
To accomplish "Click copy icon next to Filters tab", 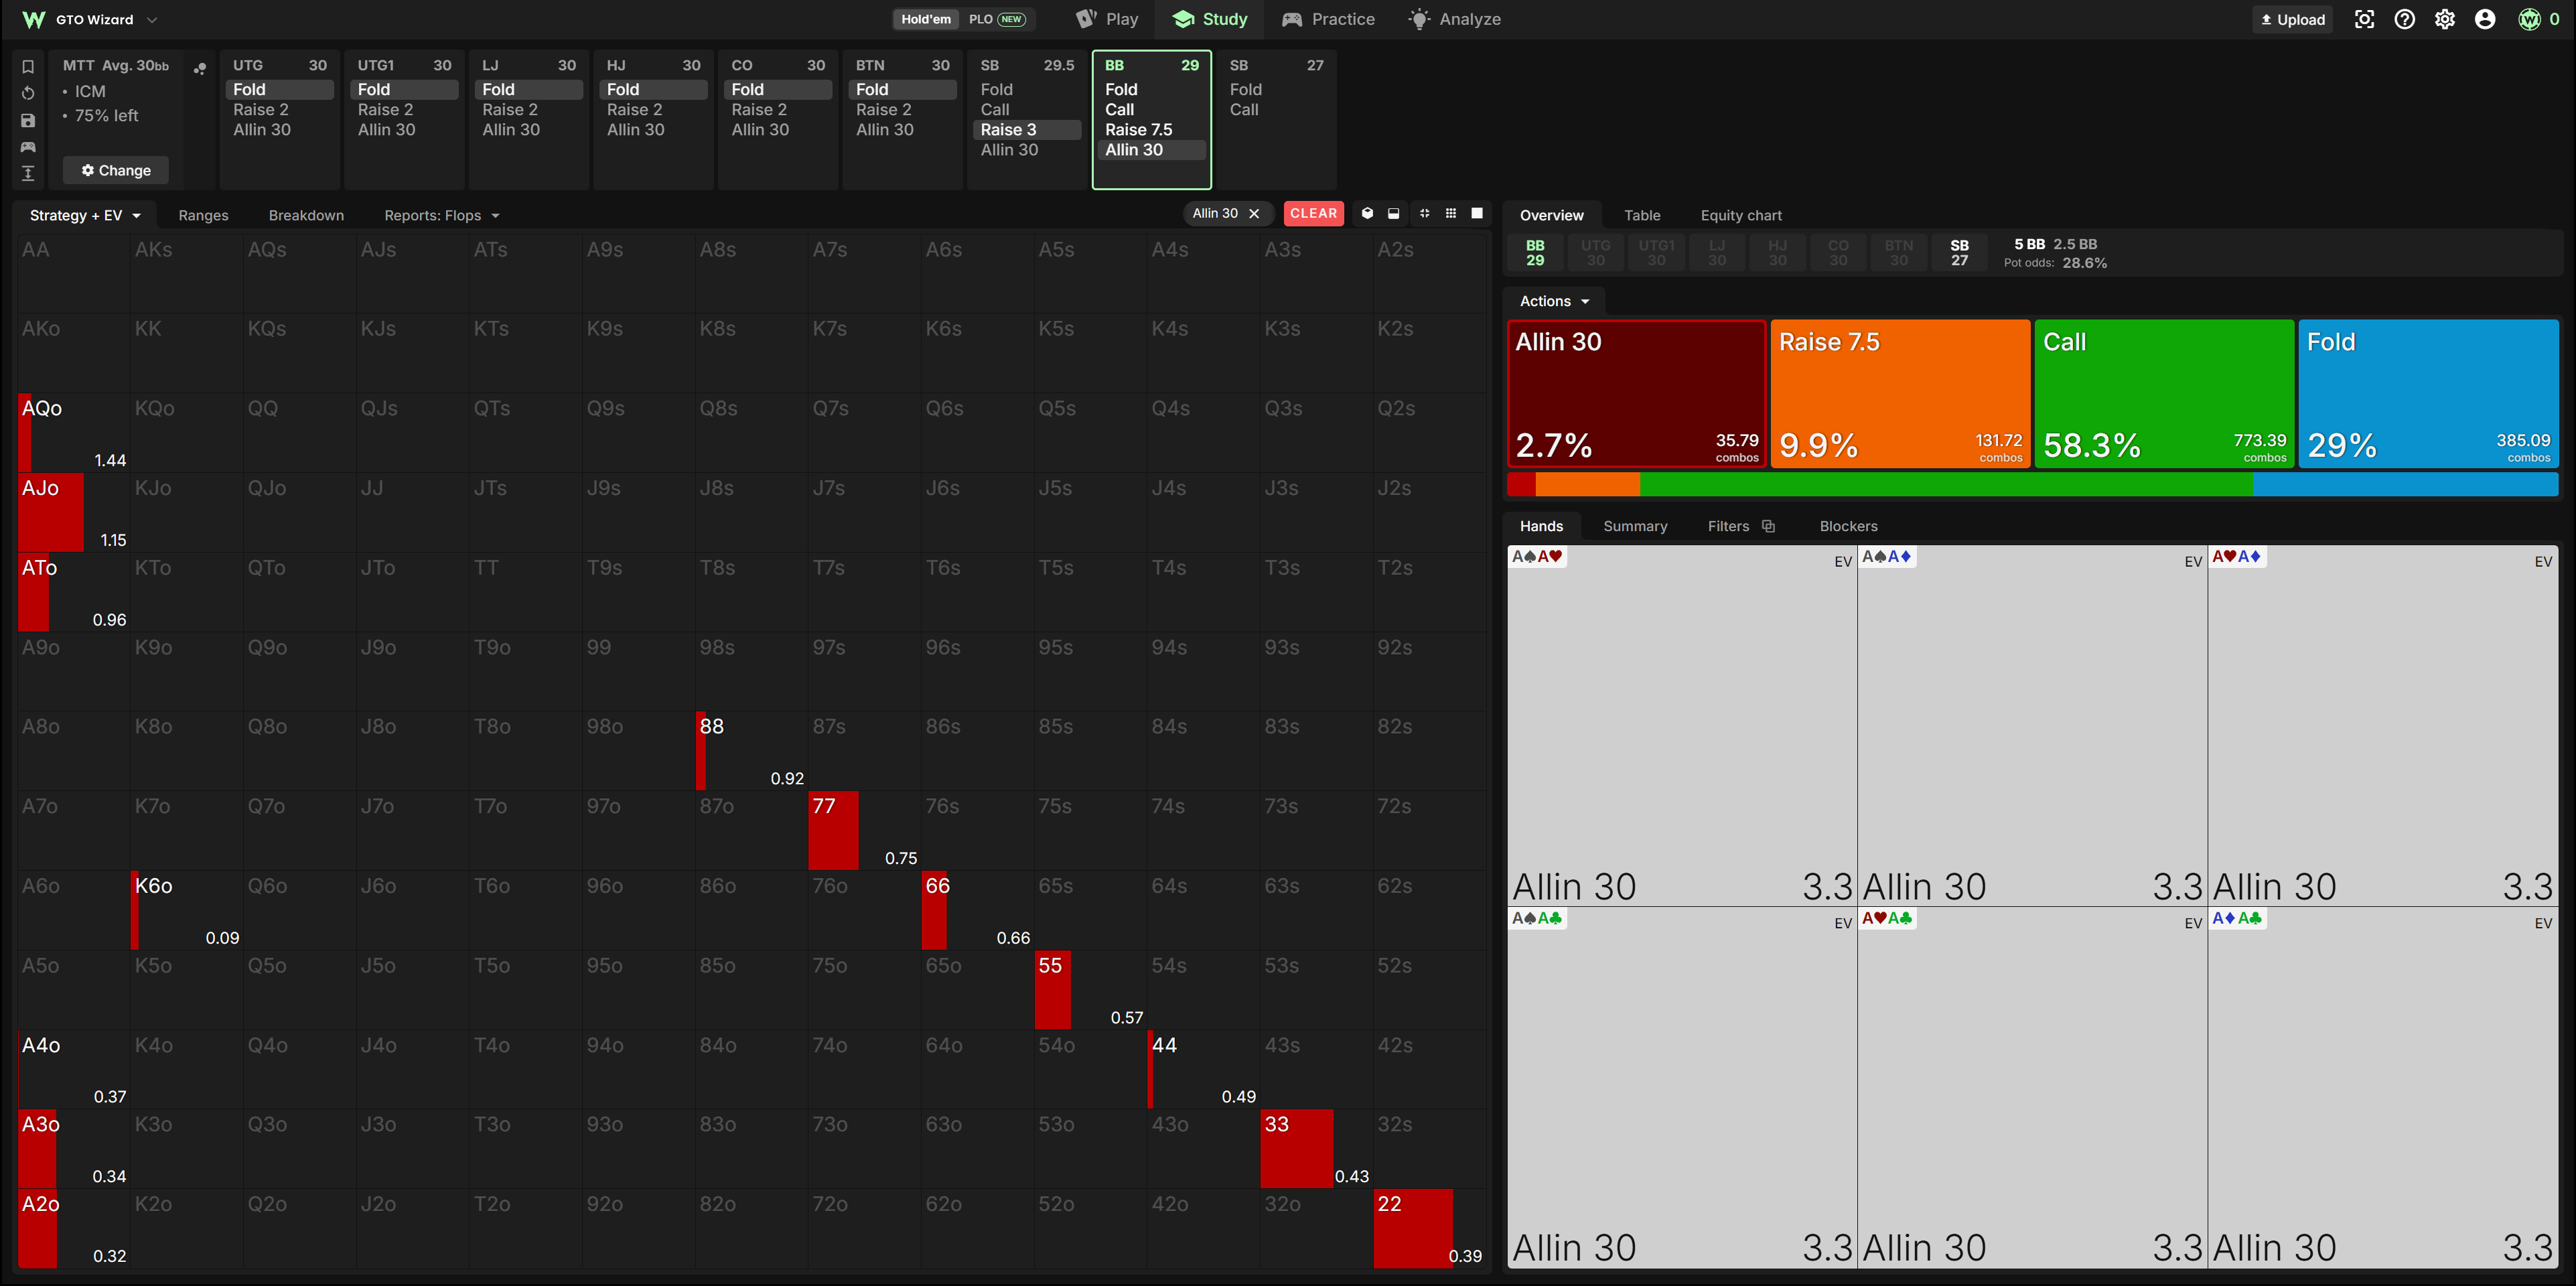I will tap(1768, 526).
